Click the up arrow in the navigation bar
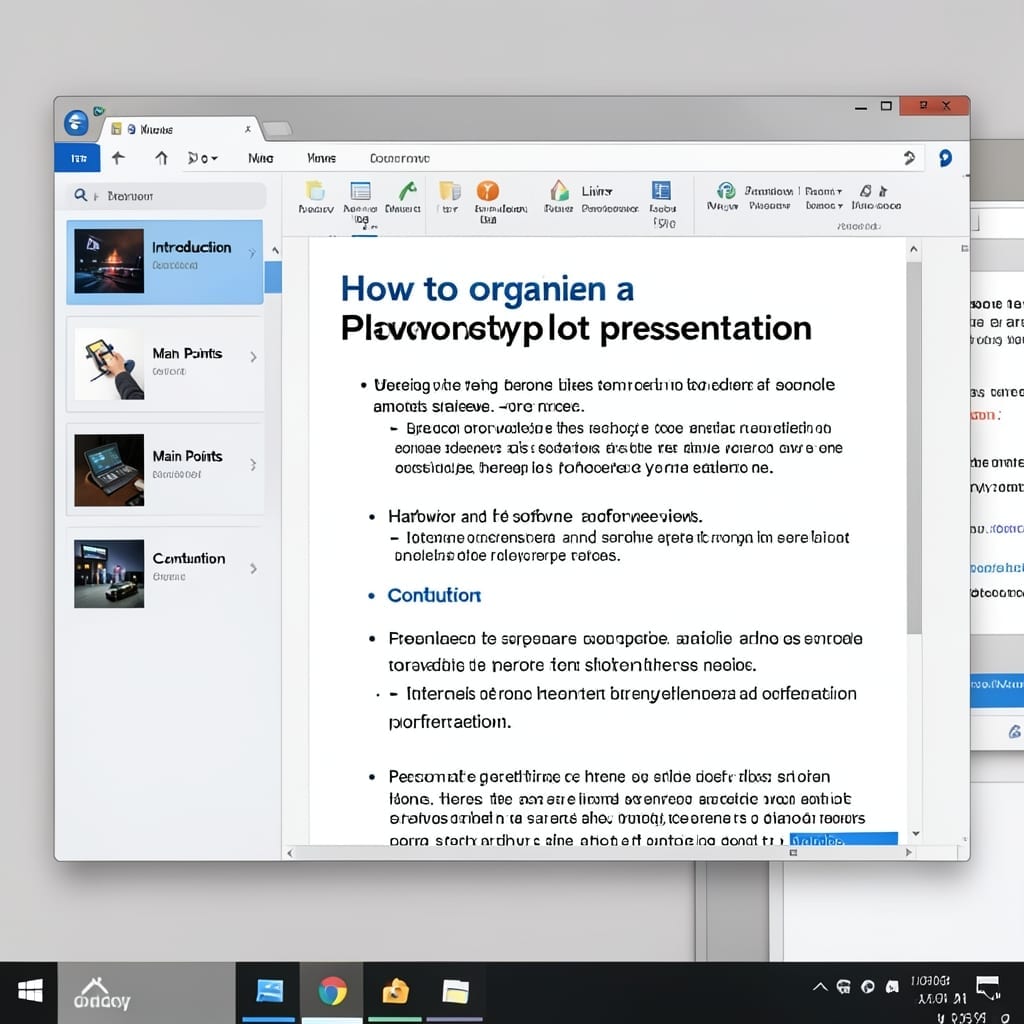Image resolution: width=1024 pixels, height=1024 pixels. coord(161,158)
